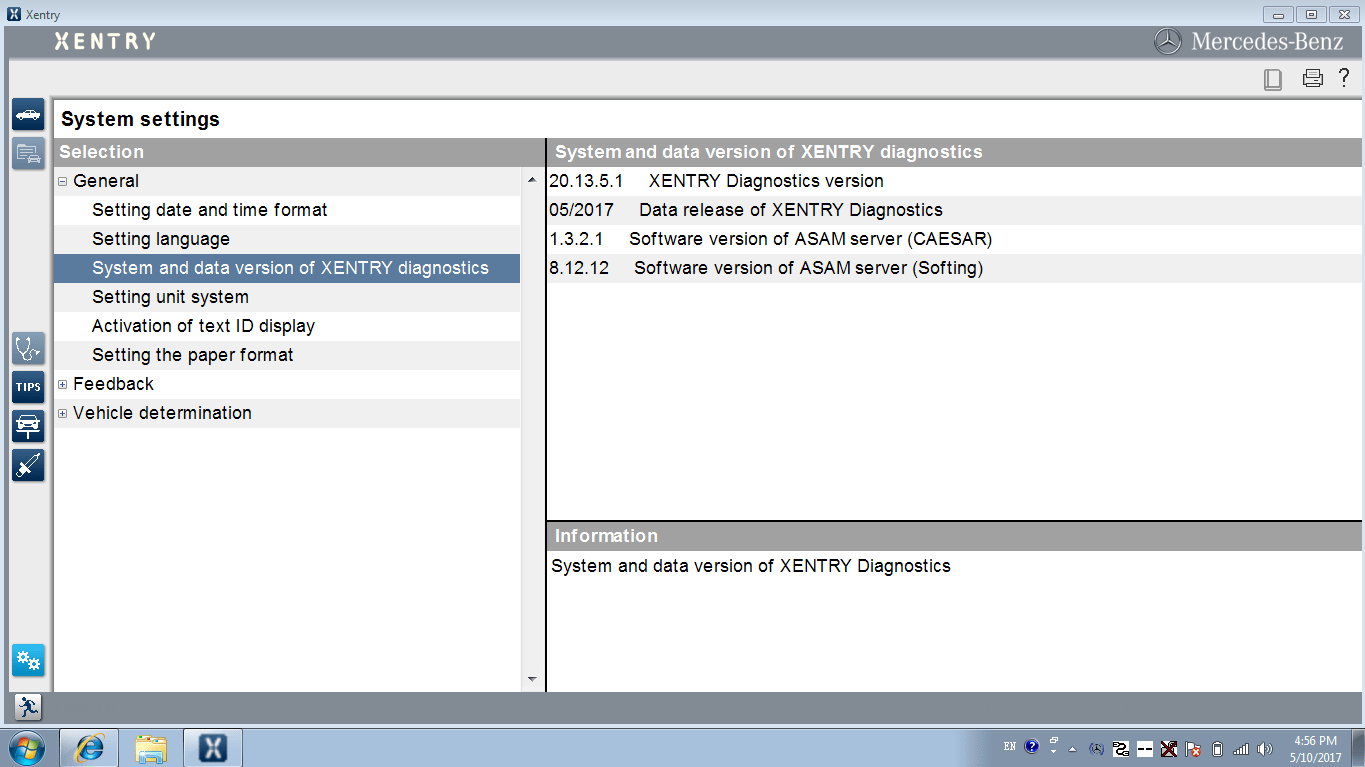The image size is (1365, 767).
Task: Click the double-dash tray icon
Action: 1145,748
